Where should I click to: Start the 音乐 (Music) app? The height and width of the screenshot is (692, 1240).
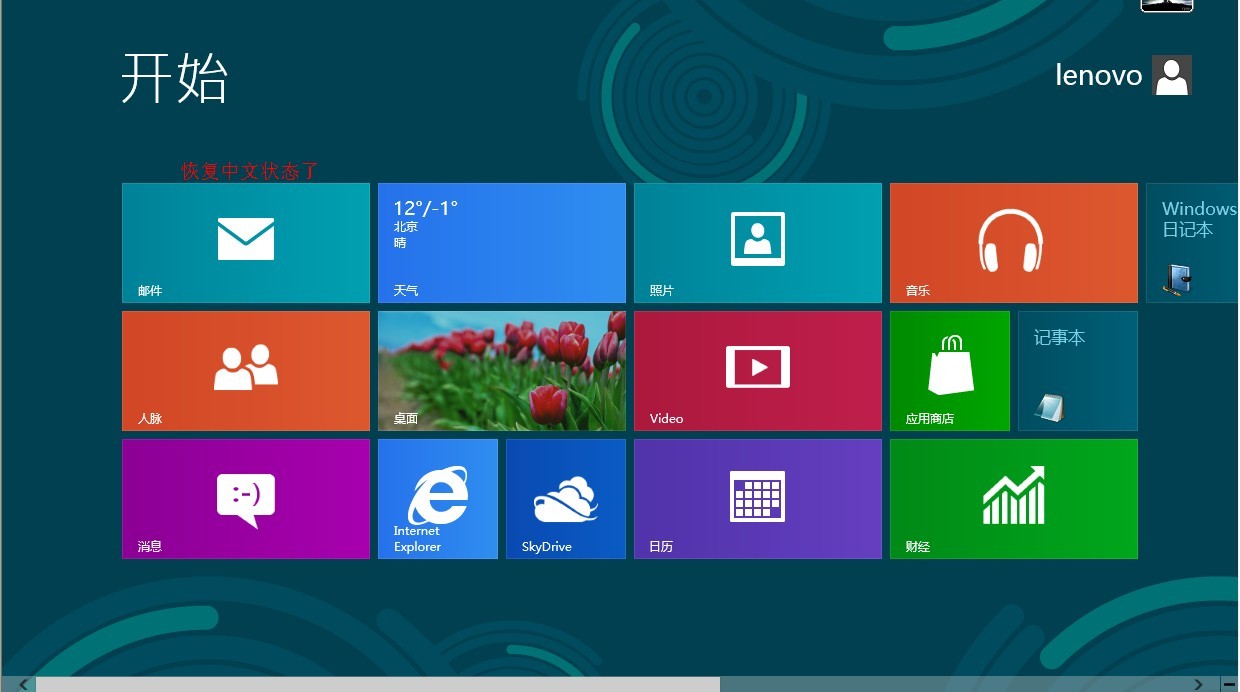[x=1013, y=243]
